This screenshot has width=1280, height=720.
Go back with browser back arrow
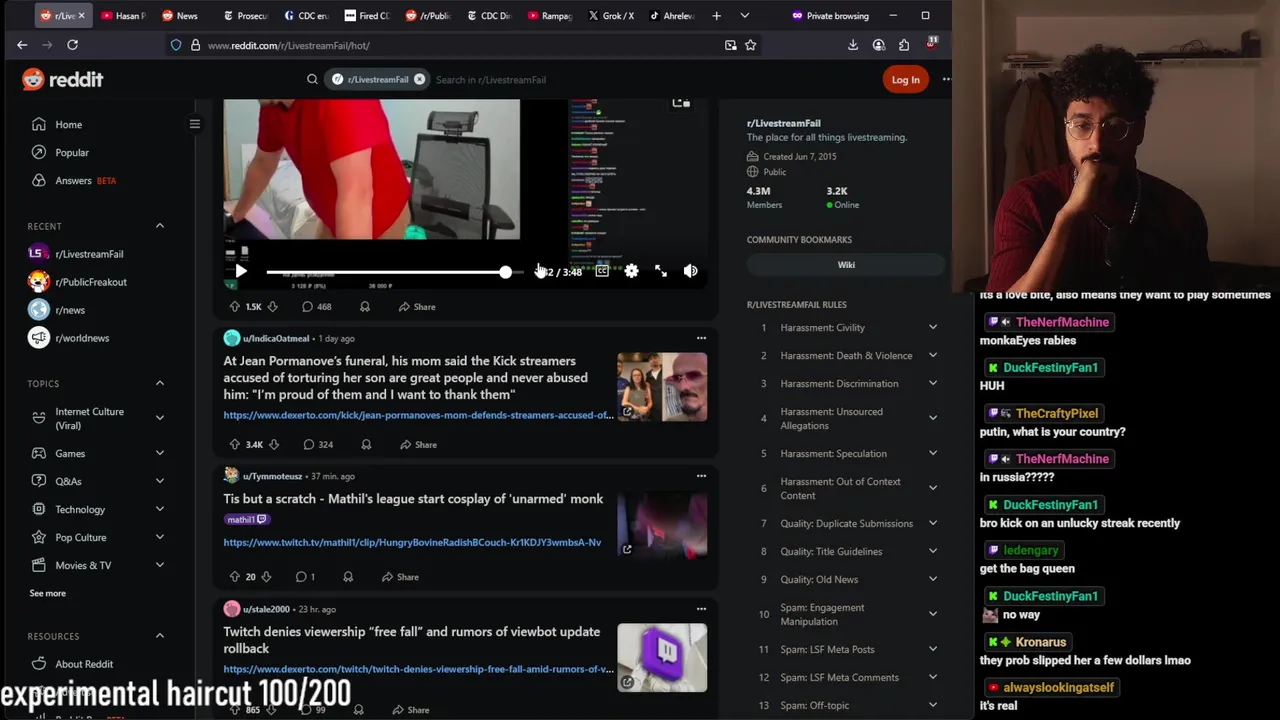pyautogui.click(x=22, y=45)
